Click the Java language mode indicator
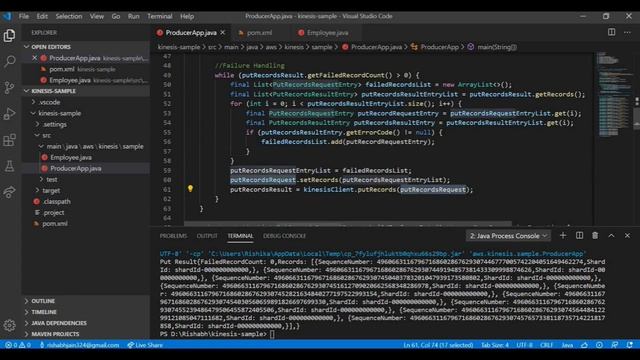The width and height of the screenshot is (640, 360). click(567, 345)
